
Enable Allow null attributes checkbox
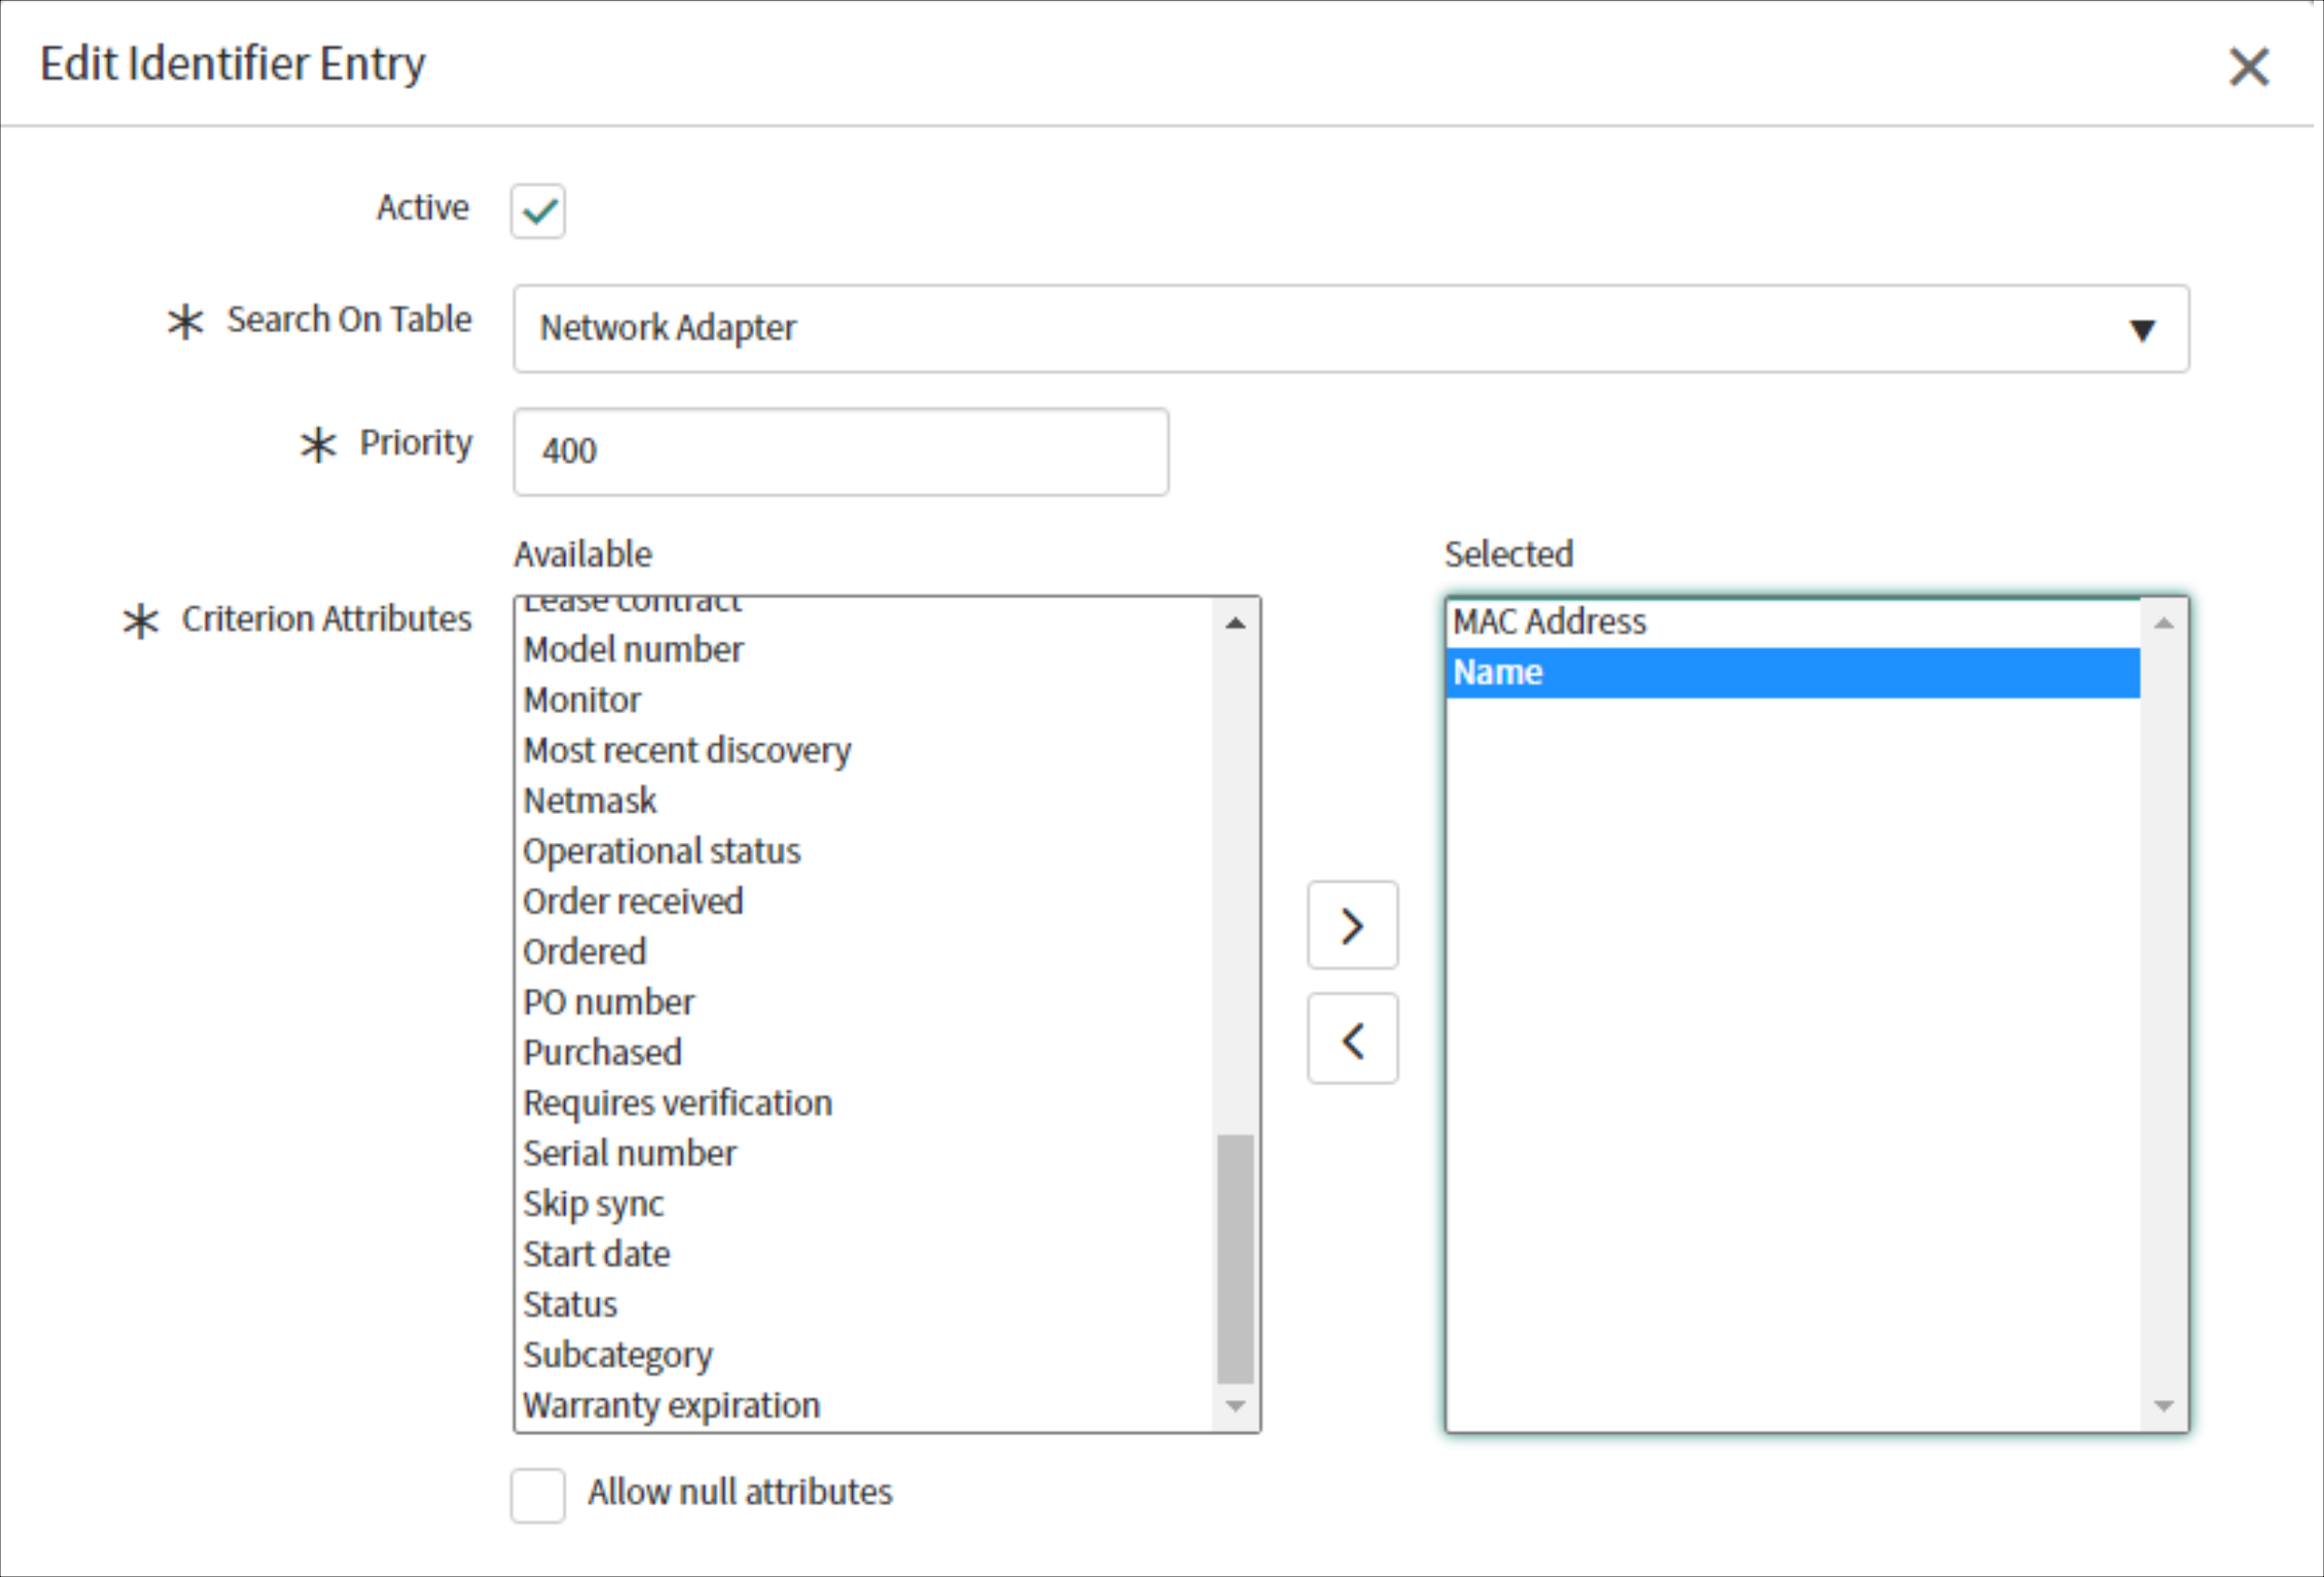tap(538, 1494)
